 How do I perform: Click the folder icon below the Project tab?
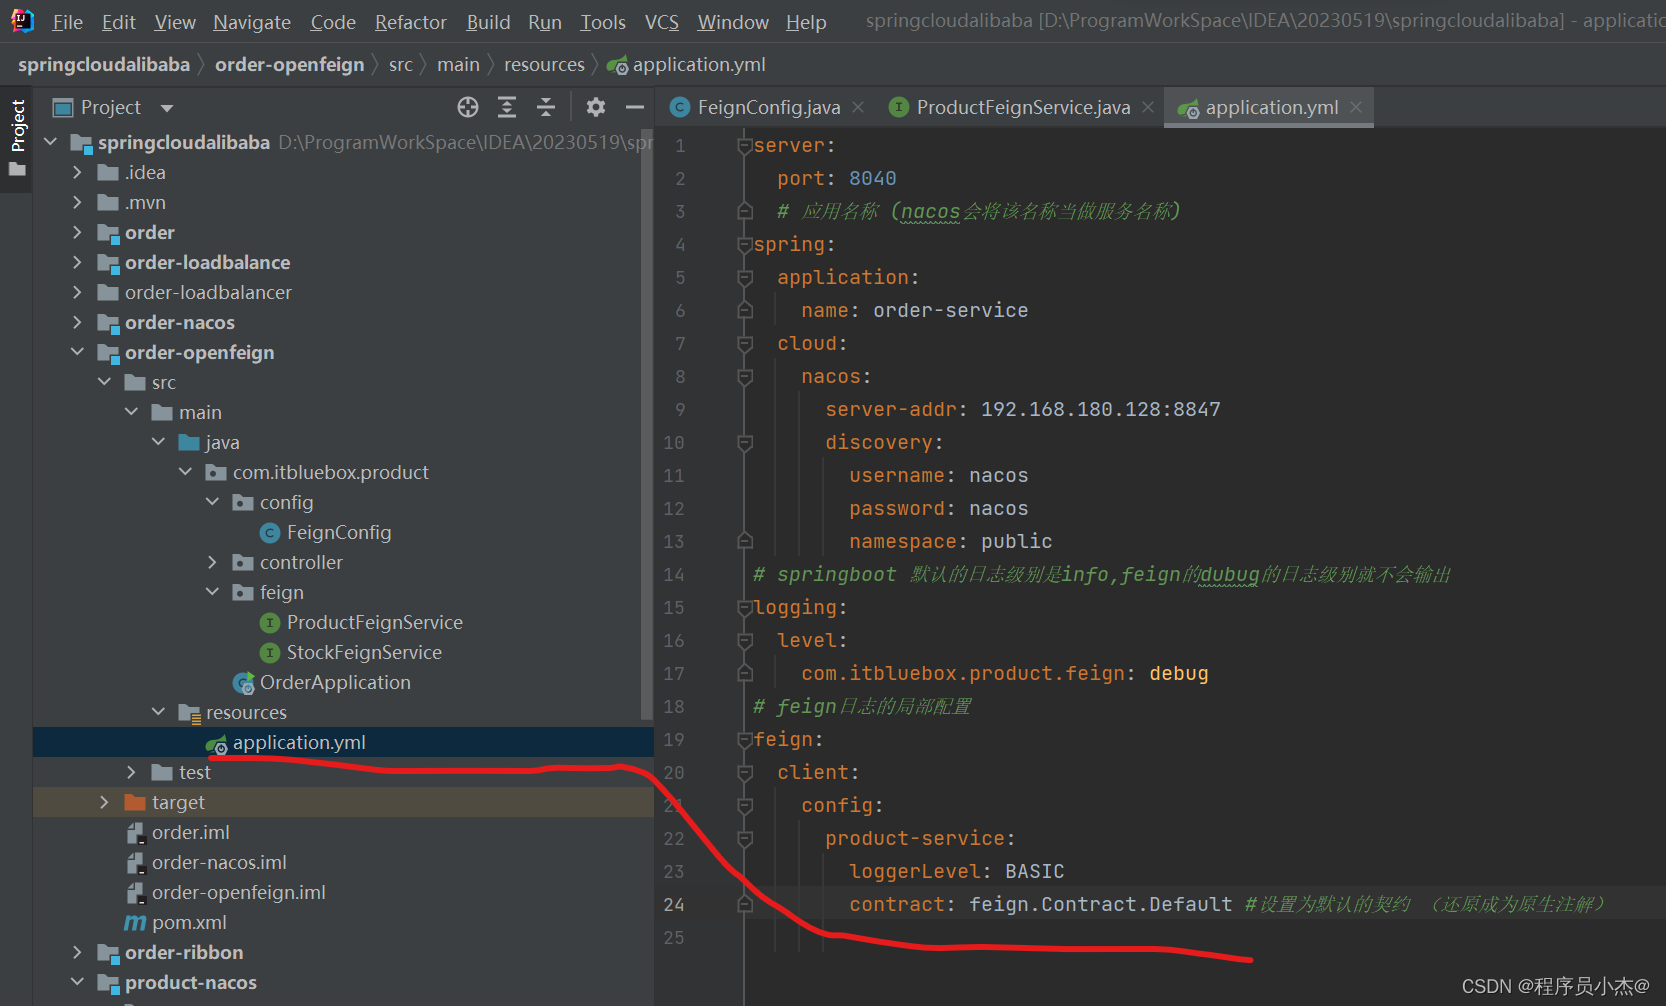(17, 169)
